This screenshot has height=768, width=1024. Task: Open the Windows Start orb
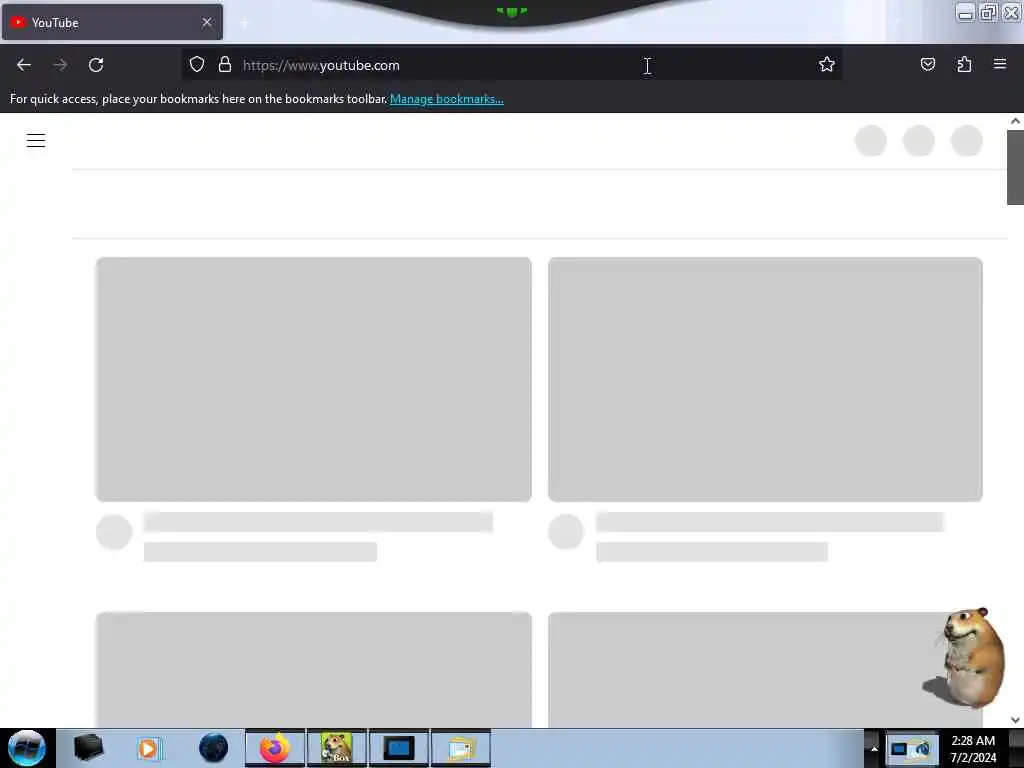[x=27, y=748]
